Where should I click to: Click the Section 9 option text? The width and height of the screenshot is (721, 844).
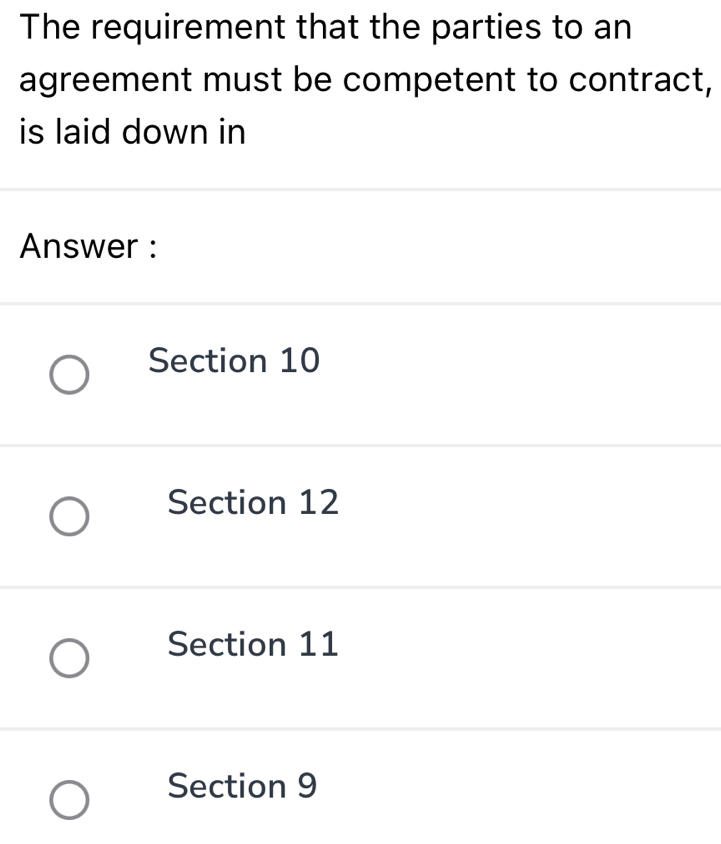click(242, 787)
